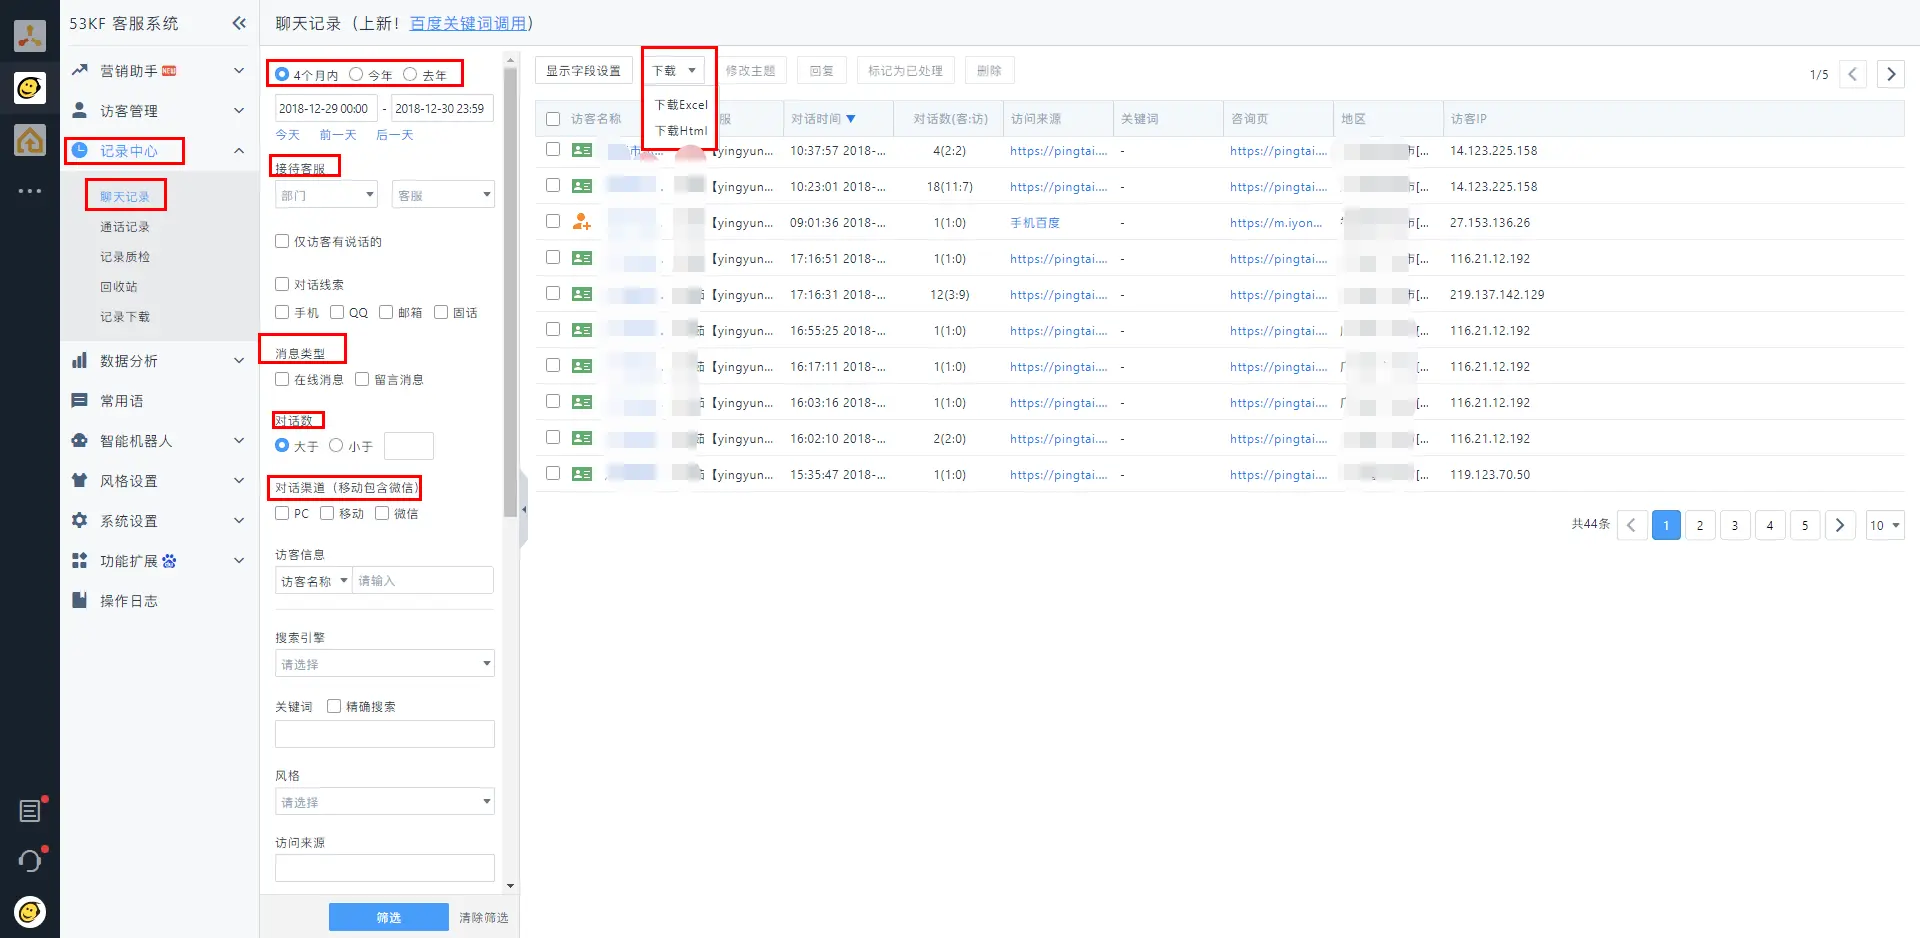Click the headset support icon
Image resolution: width=1920 pixels, height=938 pixels.
click(x=30, y=861)
